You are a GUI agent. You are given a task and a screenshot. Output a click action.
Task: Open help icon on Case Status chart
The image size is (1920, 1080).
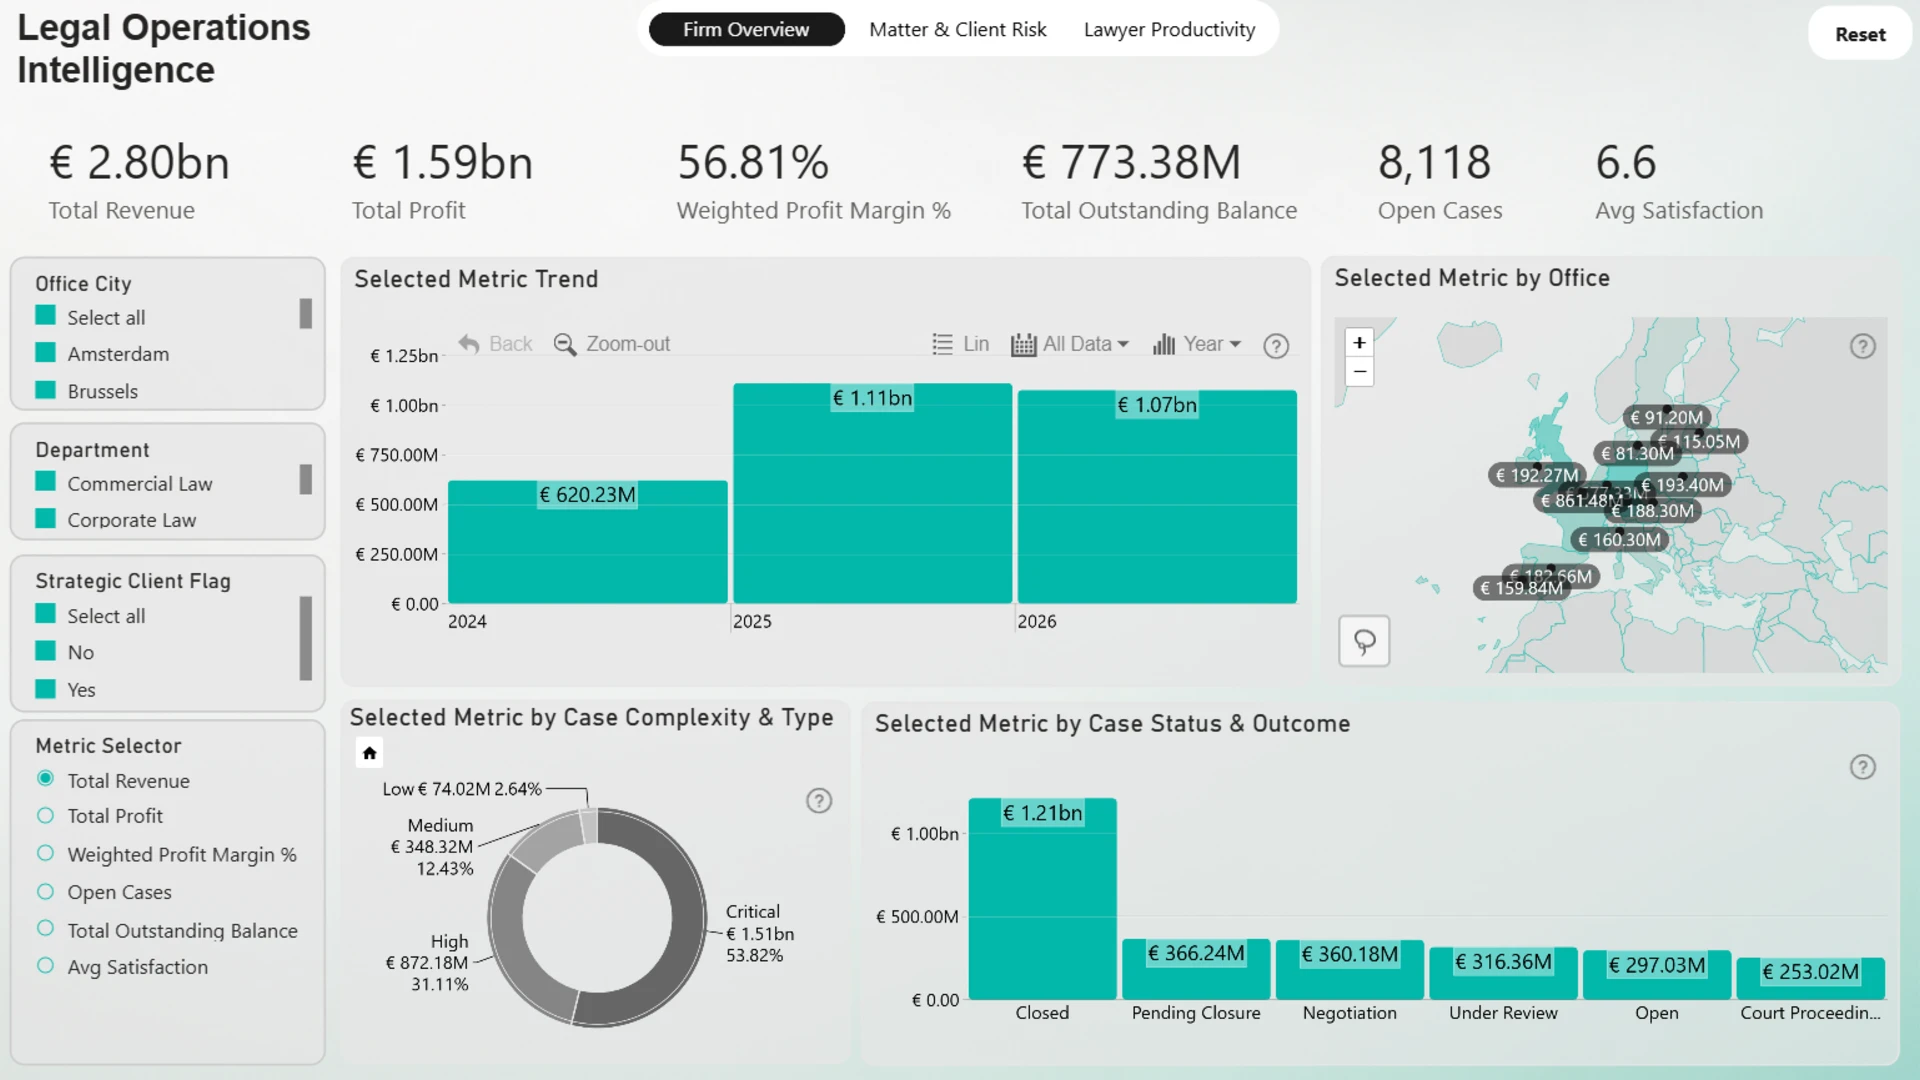1862,767
